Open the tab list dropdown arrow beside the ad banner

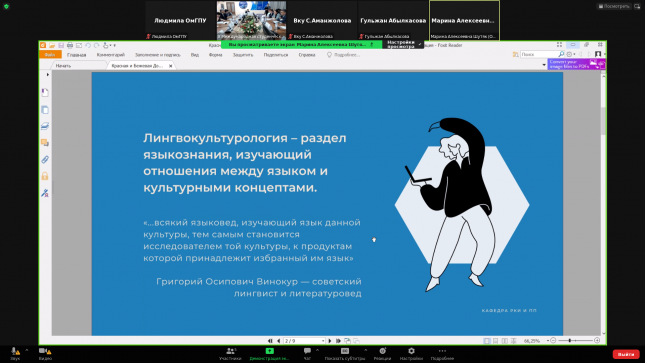coord(544,65)
